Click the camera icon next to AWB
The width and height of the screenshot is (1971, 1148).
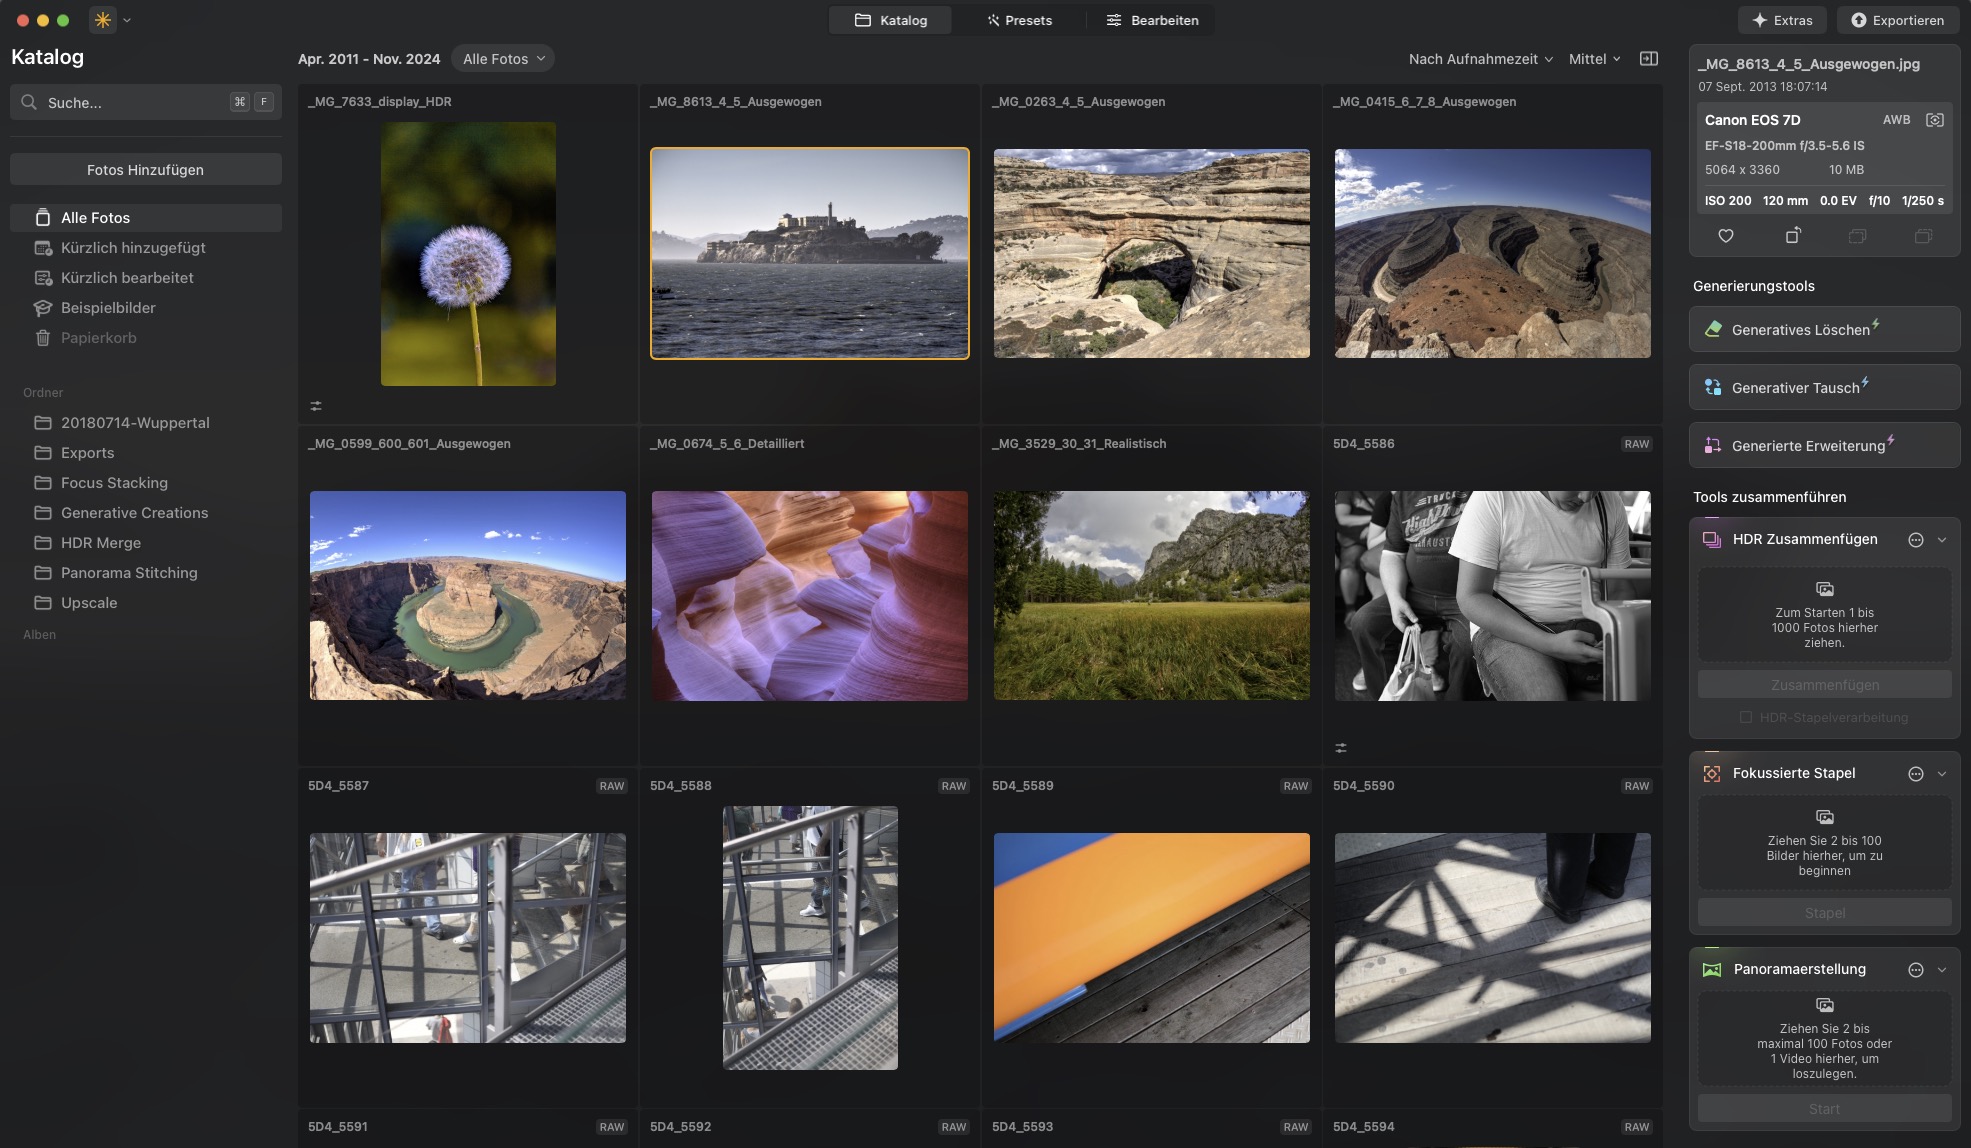click(x=1935, y=120)
